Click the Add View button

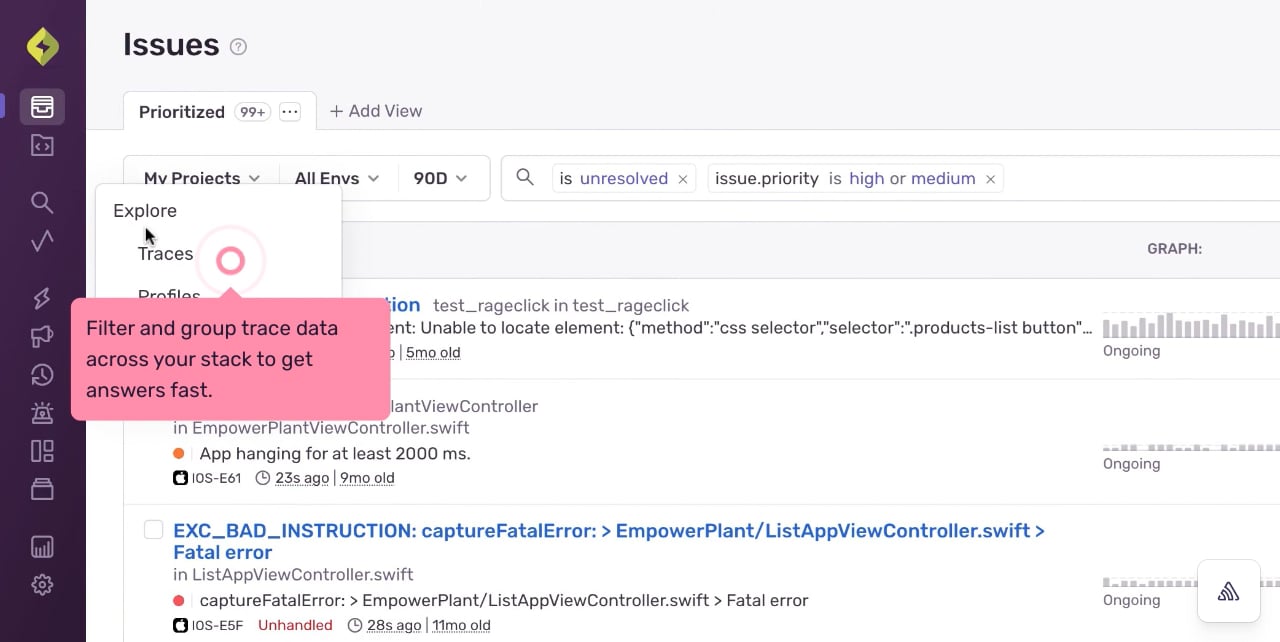[x=376, y=111]
